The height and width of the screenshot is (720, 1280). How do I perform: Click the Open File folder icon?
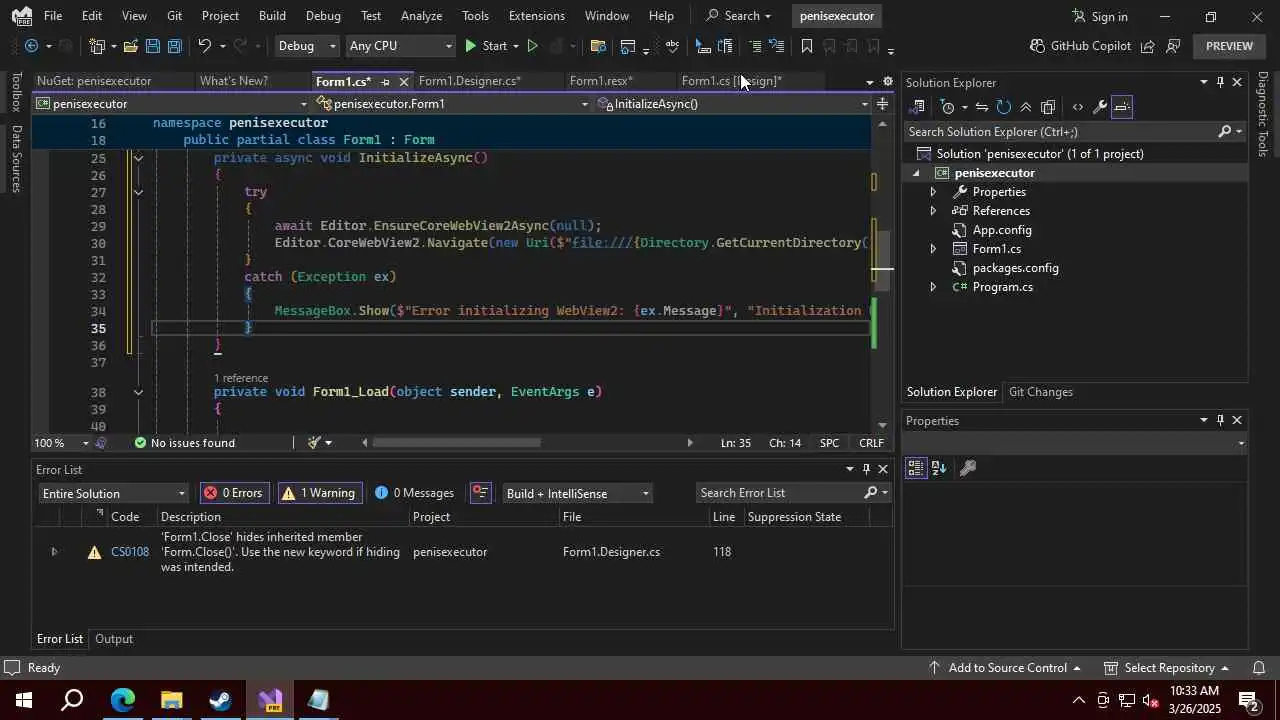coord(131,46)
